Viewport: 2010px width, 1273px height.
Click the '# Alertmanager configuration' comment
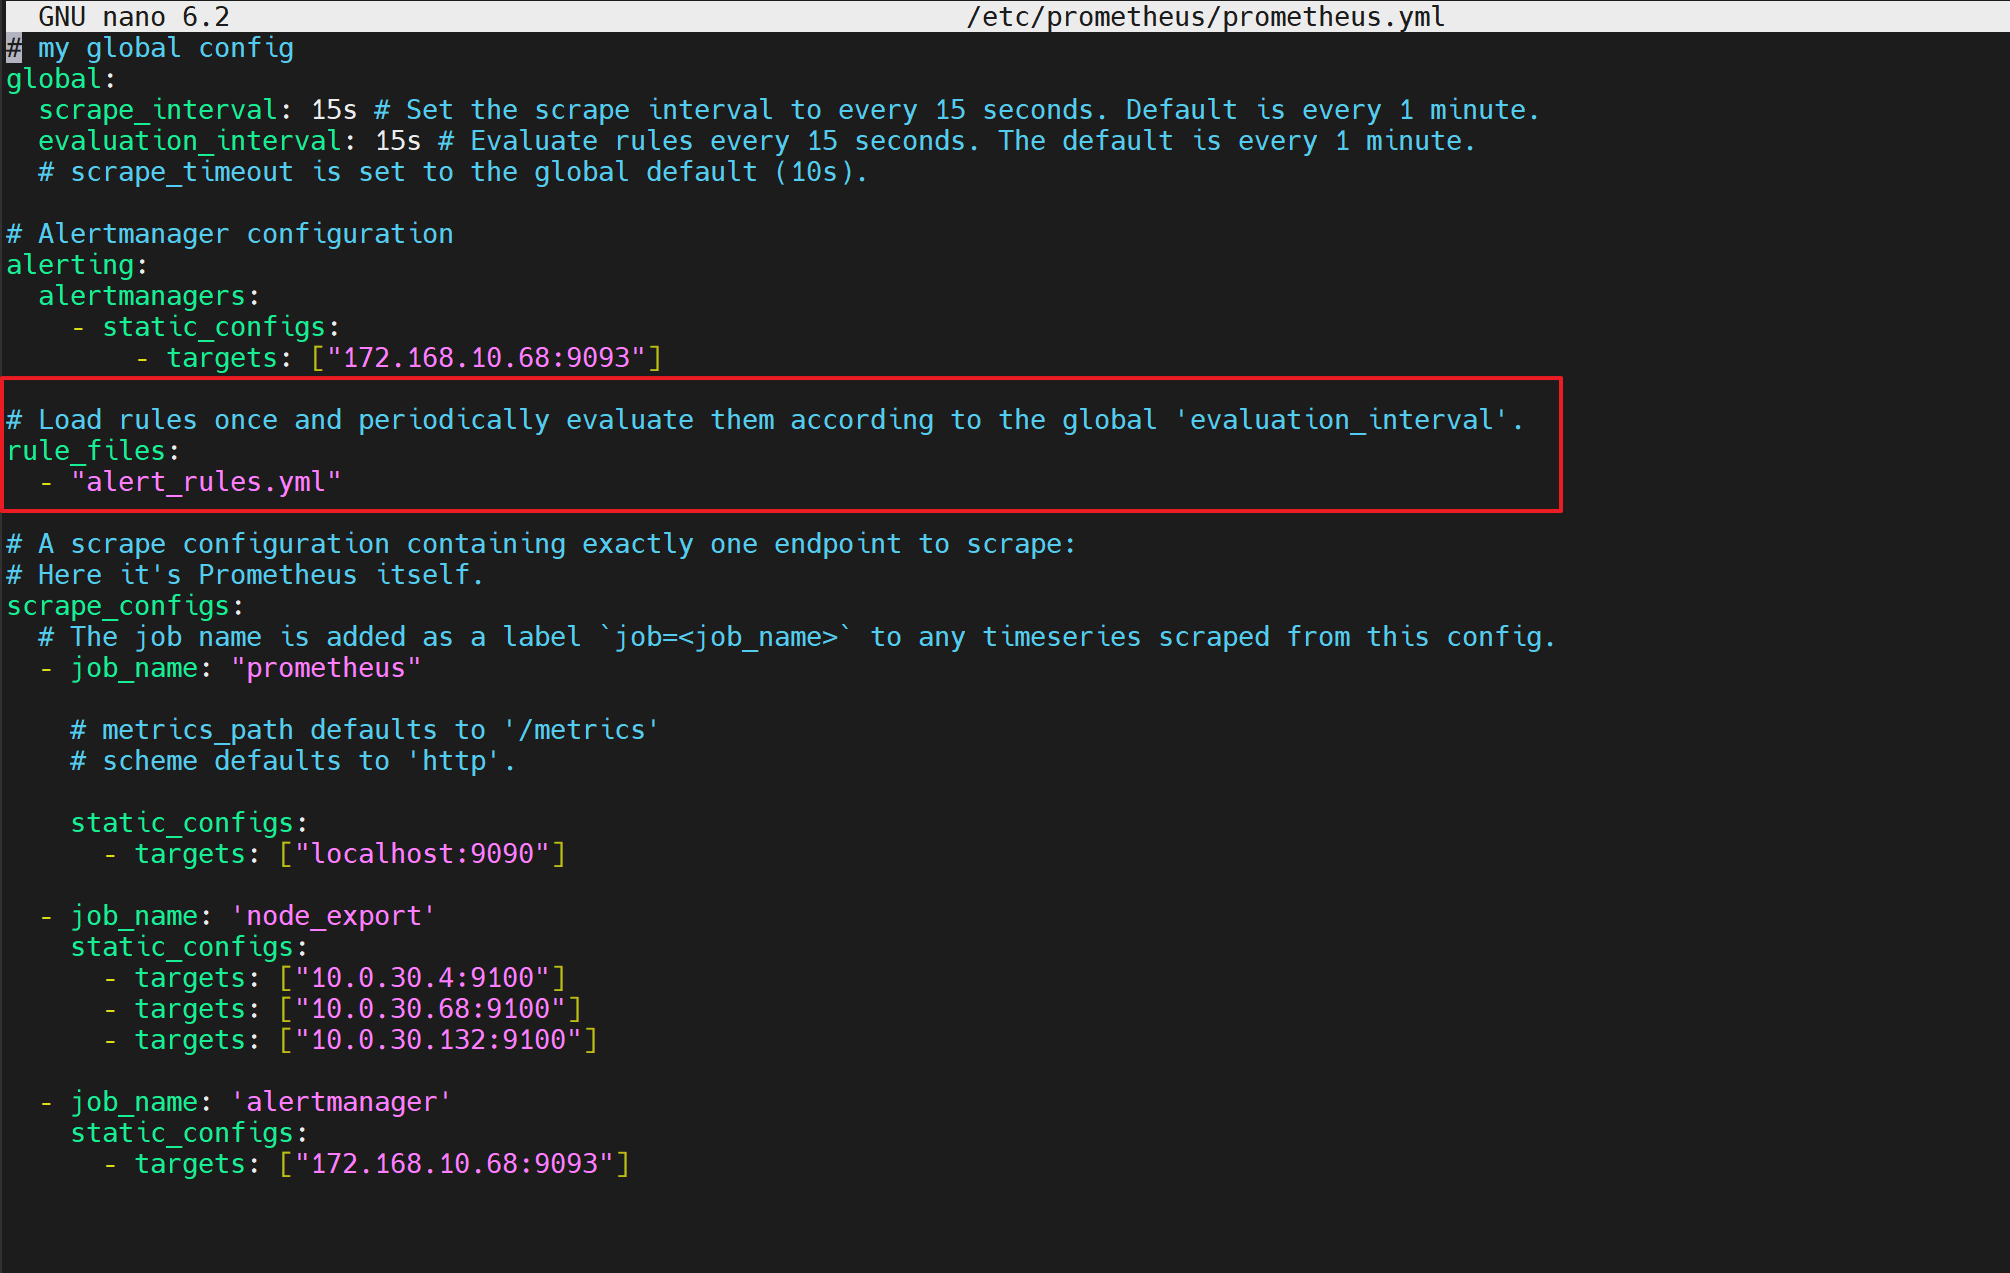click(x=230, y=234)
